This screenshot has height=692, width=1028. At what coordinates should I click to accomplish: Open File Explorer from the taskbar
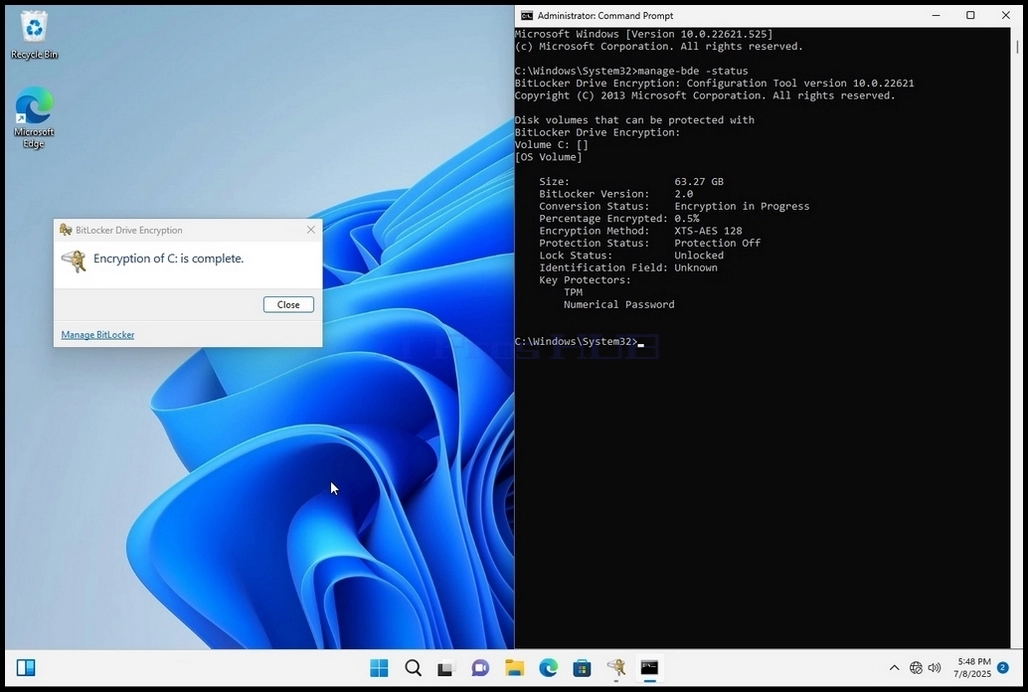point(515,668)
